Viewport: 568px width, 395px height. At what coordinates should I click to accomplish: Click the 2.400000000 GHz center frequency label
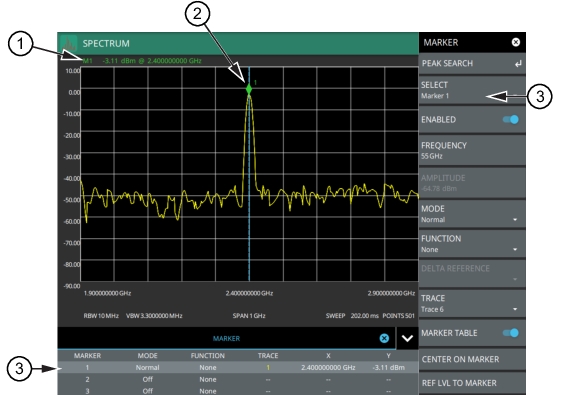click(249, 293)
